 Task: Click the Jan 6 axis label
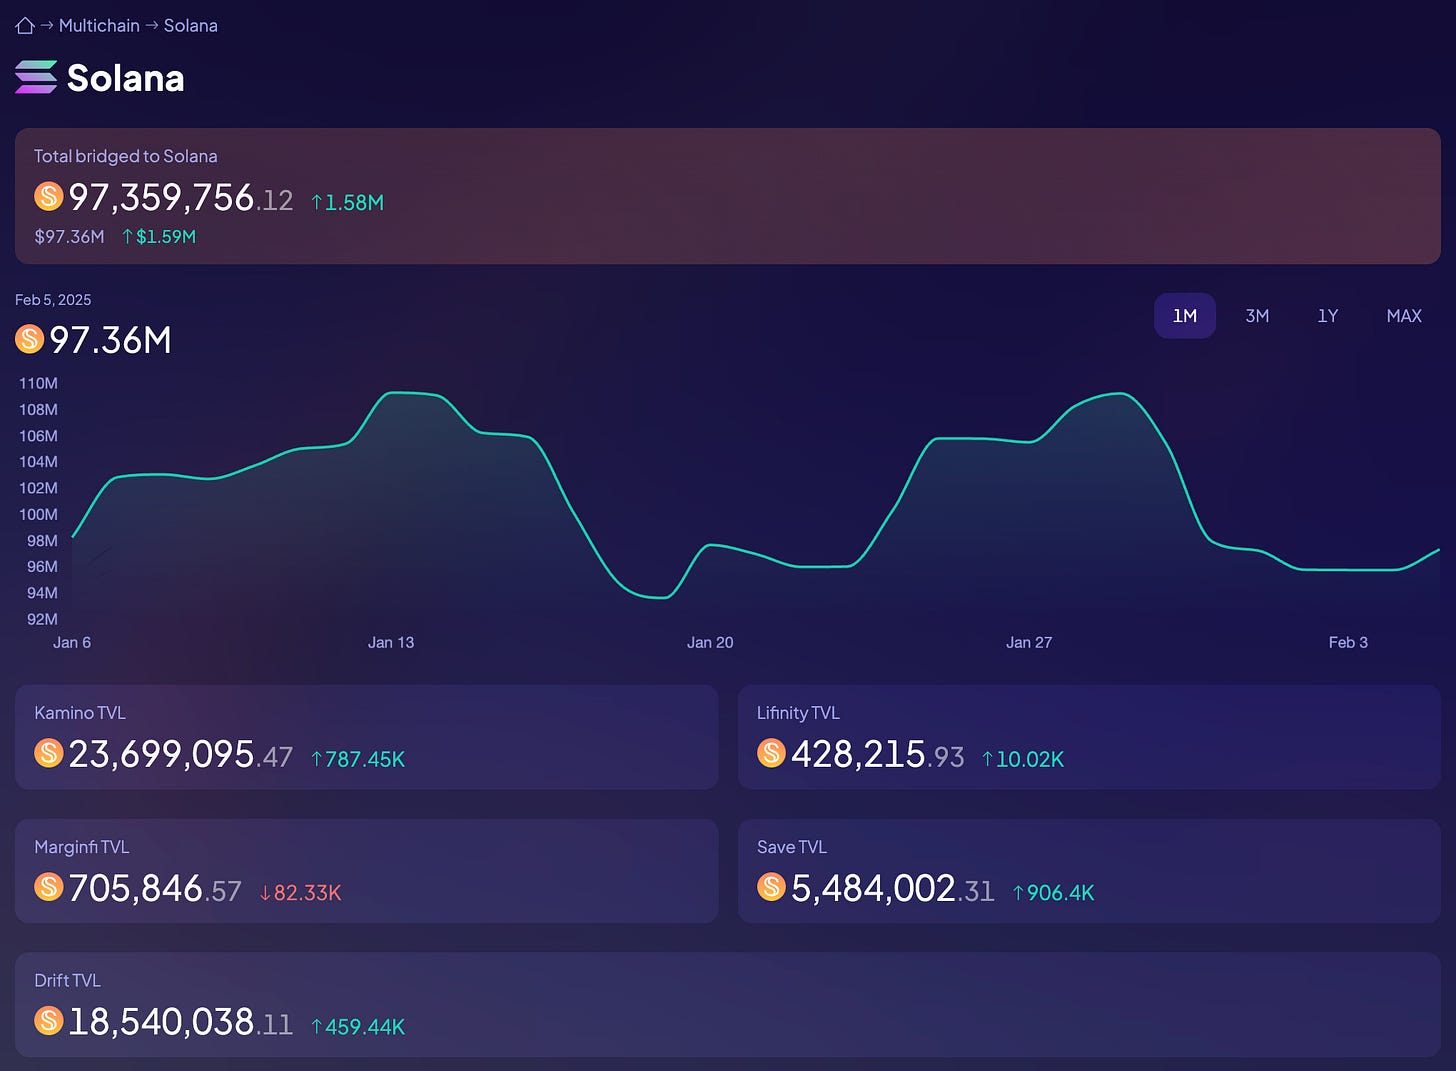(72, 643)
